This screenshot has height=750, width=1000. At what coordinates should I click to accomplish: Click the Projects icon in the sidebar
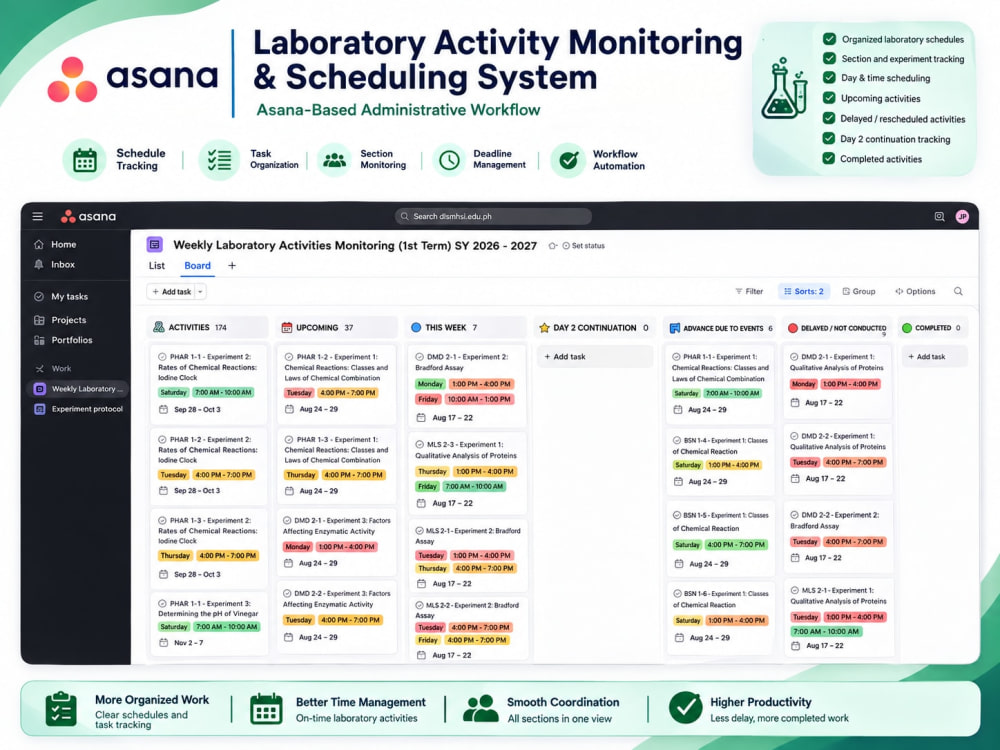[39, 320]
